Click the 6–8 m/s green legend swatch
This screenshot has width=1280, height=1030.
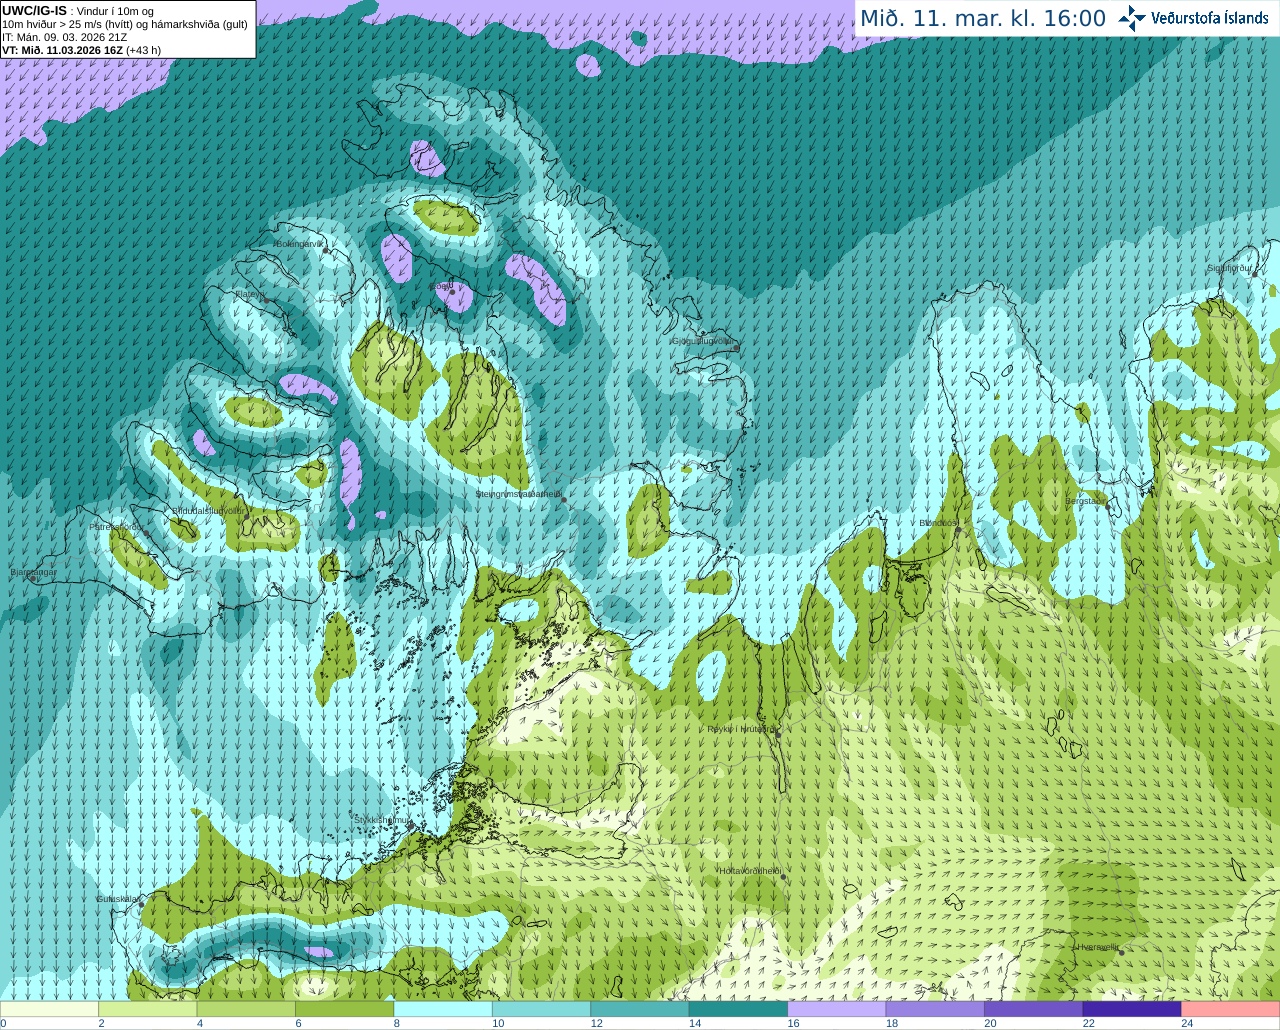tap(345, 1008)
